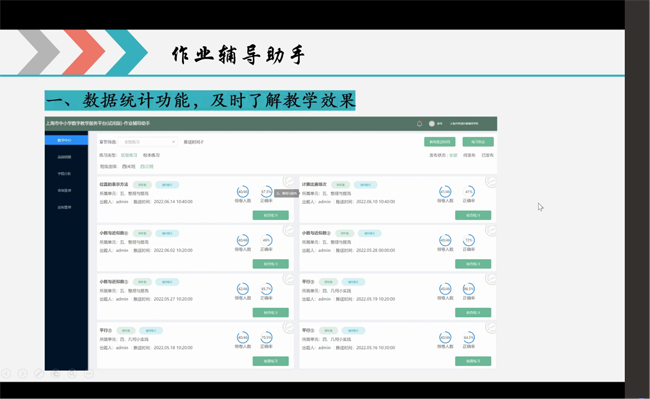650x399 pixels.
Task: Click left green button above 发布状态 filter
Action: pos(439,142)
